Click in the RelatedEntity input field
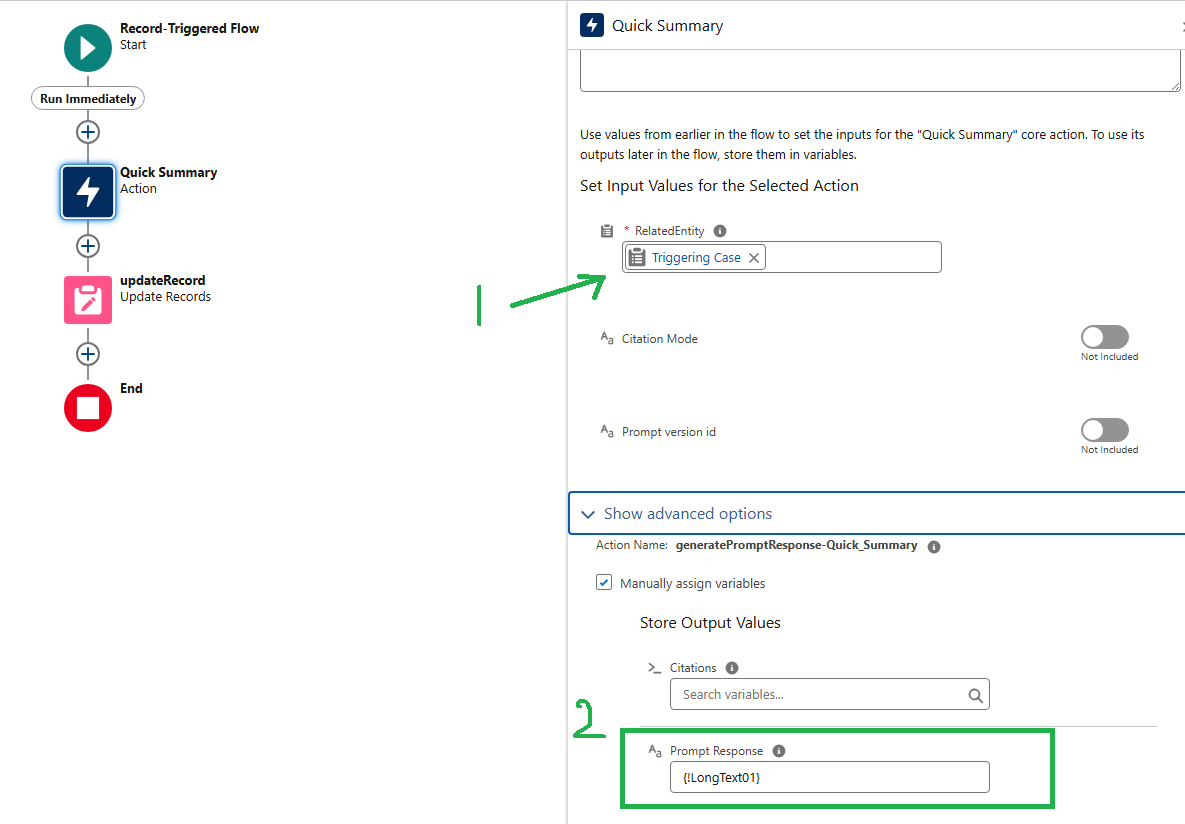1185x824 pixels. click(782, 257)
